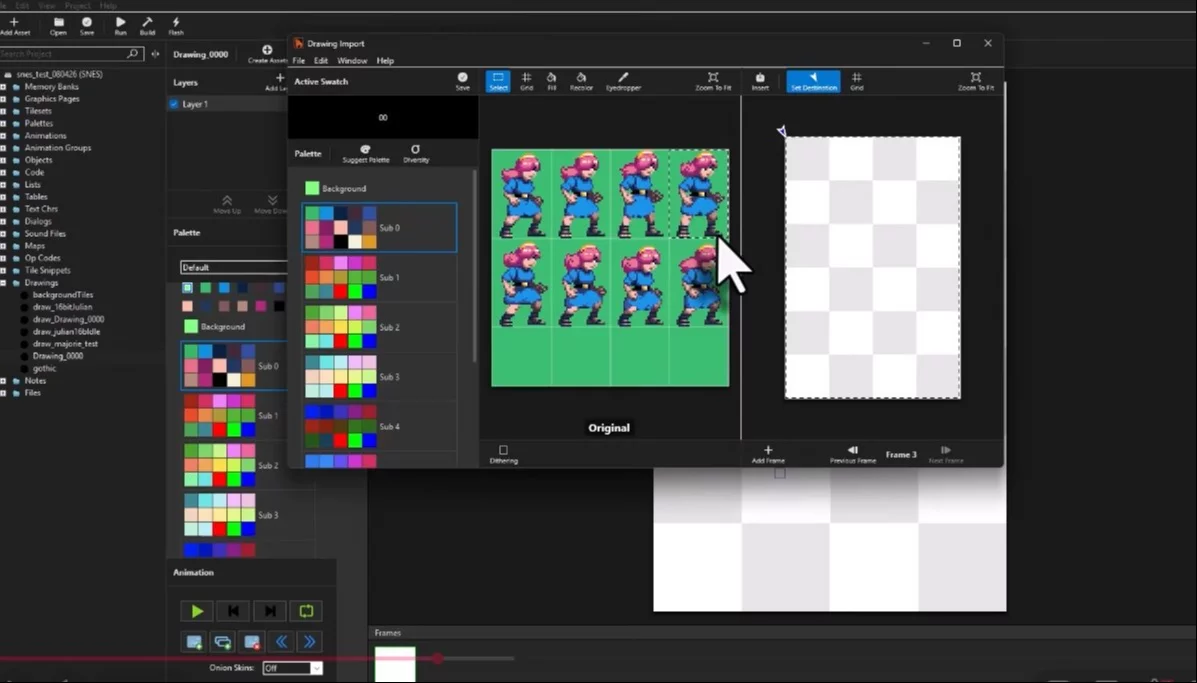Play the animation with the green play button
Screen dimensions: 1197x683
tap(197, 611)
